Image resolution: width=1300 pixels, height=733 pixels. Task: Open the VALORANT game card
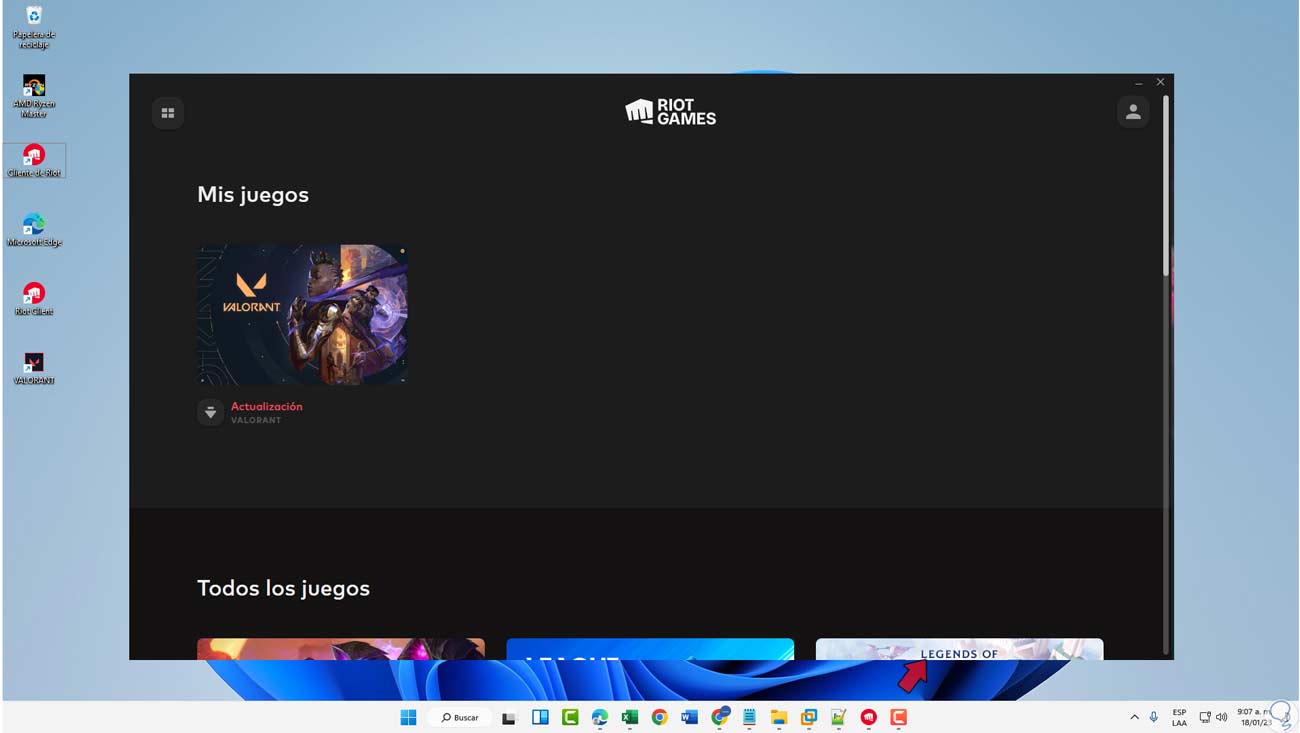pyautogui.click(x=302, y=314)
